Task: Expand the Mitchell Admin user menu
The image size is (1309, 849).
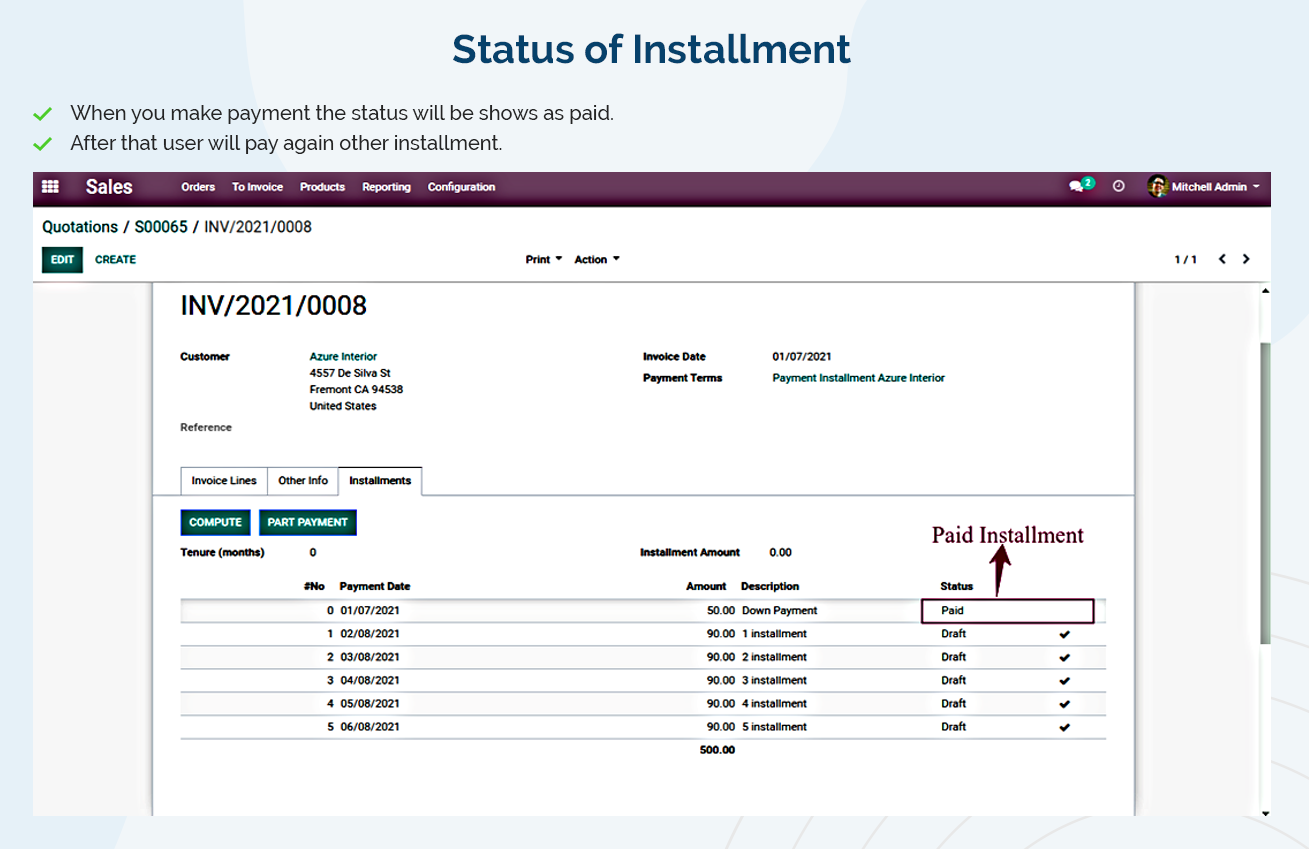Action: (x=1215, y=187)
